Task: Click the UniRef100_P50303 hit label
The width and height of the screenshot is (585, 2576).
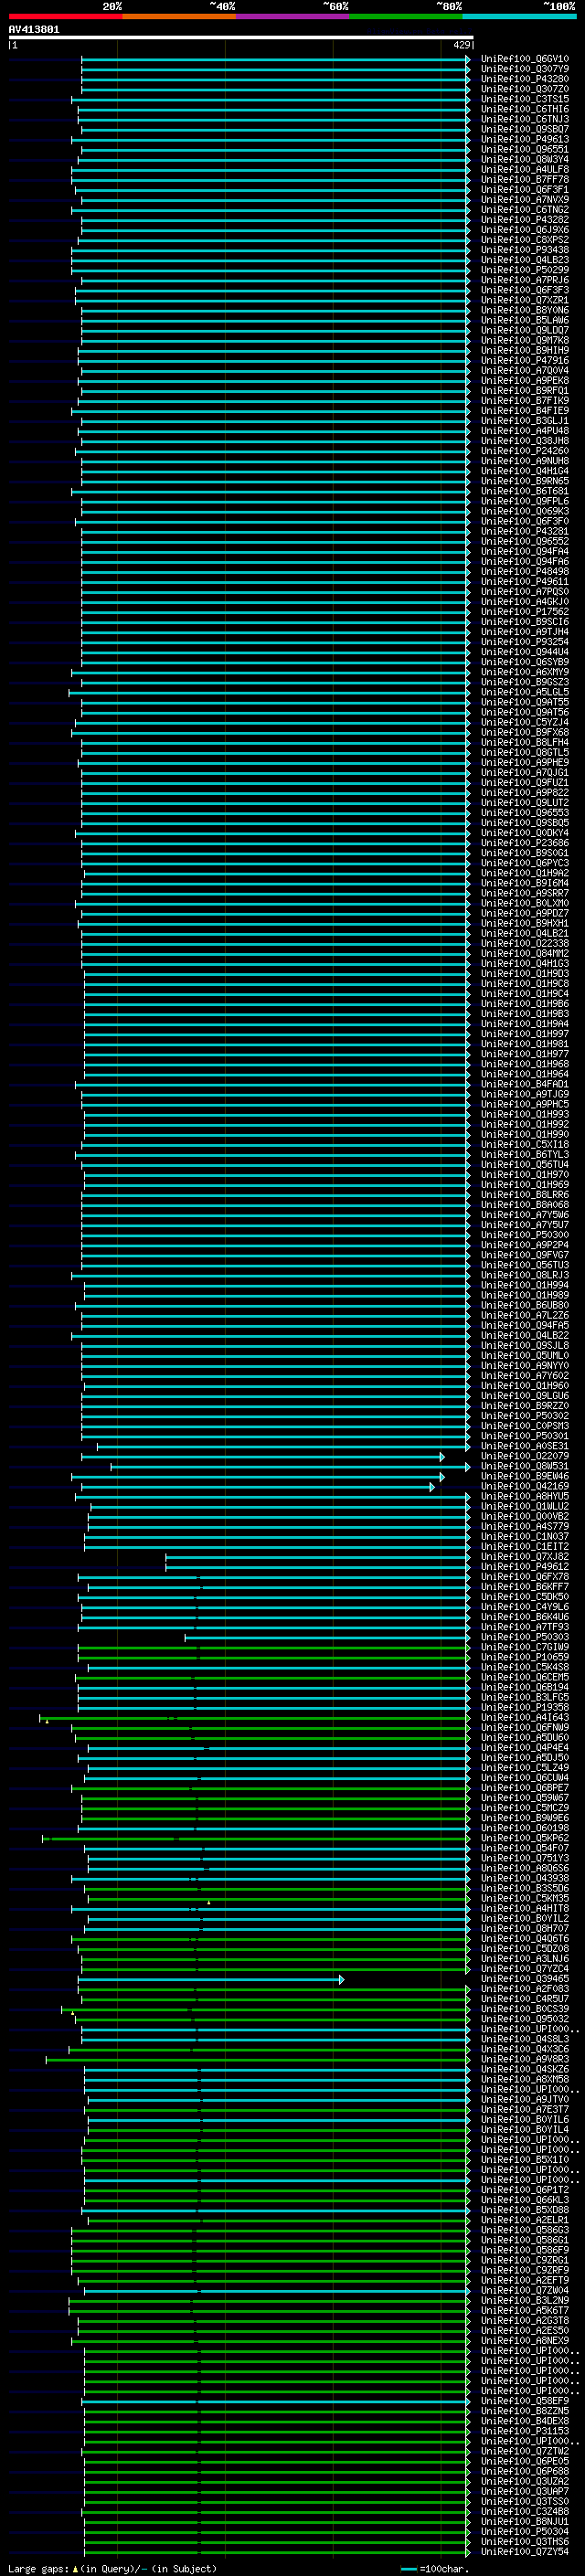Action: [525, 1637]
